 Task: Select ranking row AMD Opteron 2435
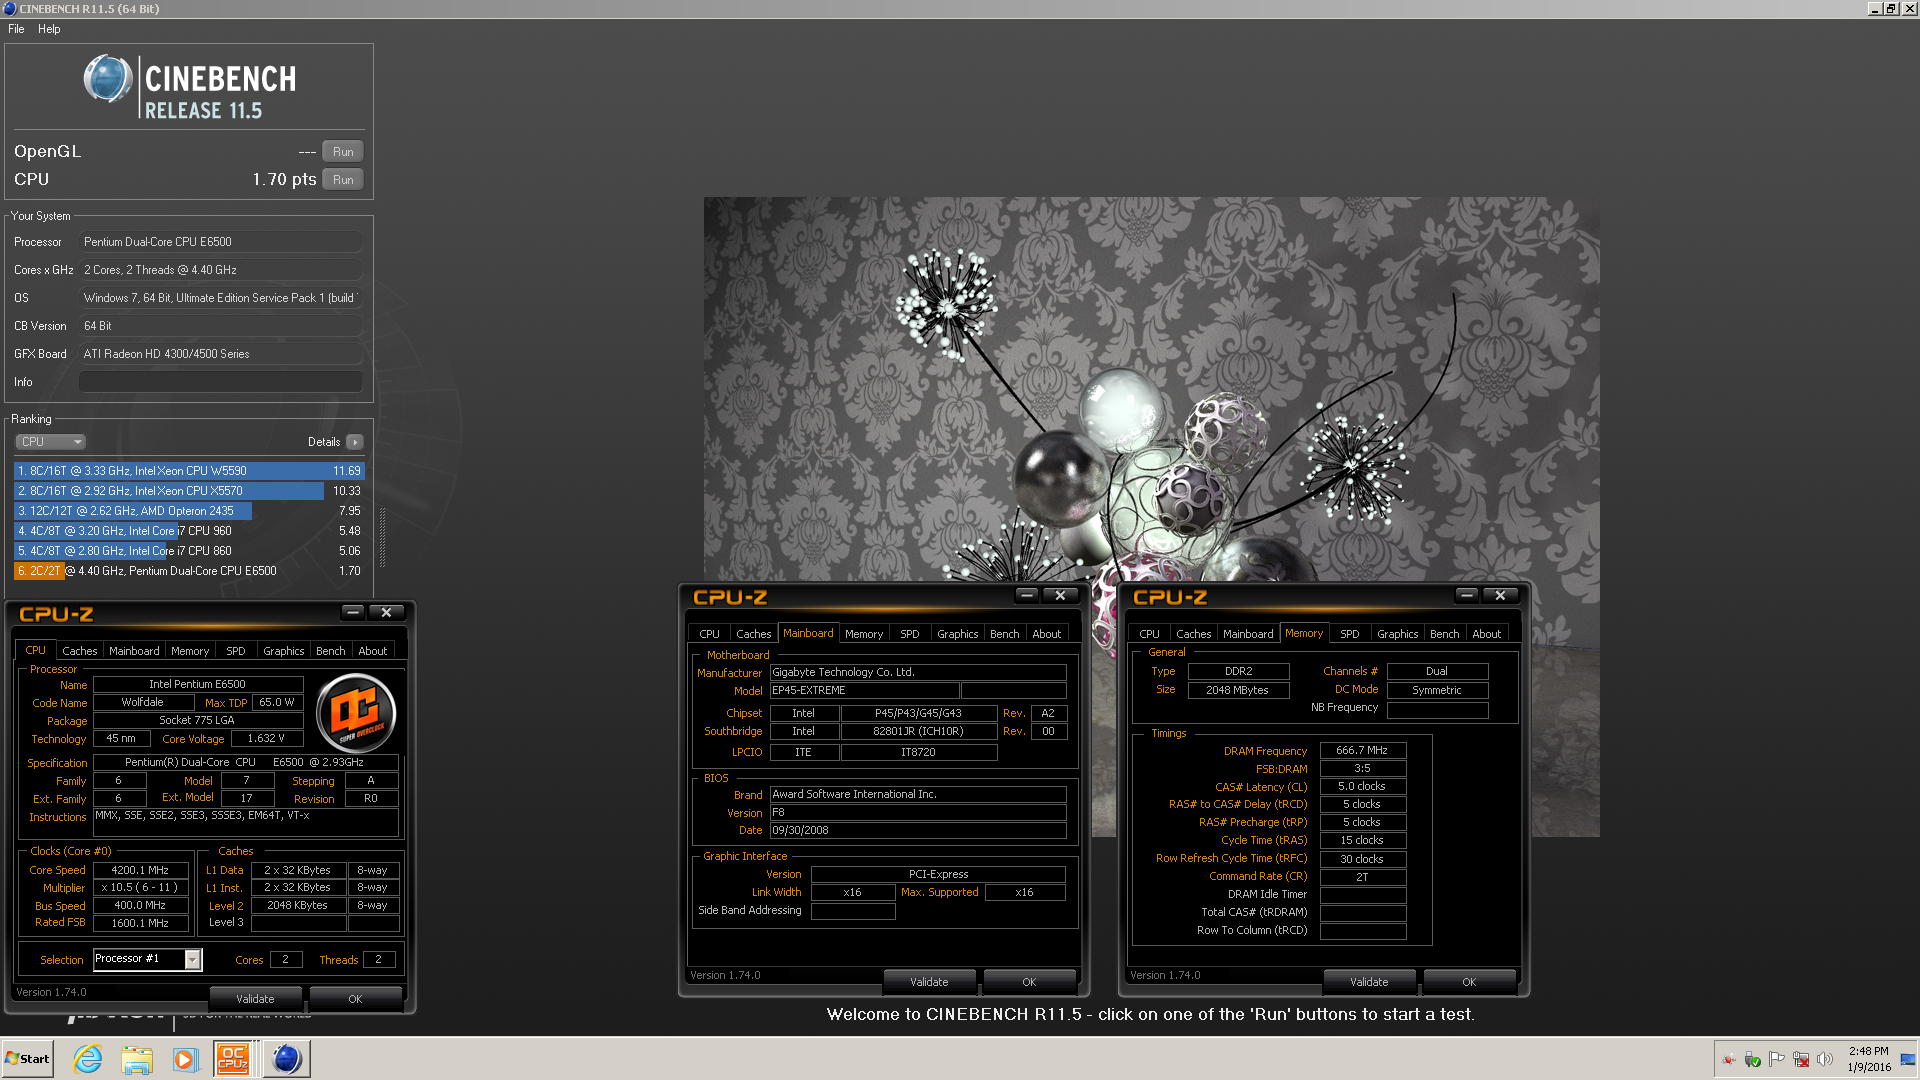click(x=189, y=511)
